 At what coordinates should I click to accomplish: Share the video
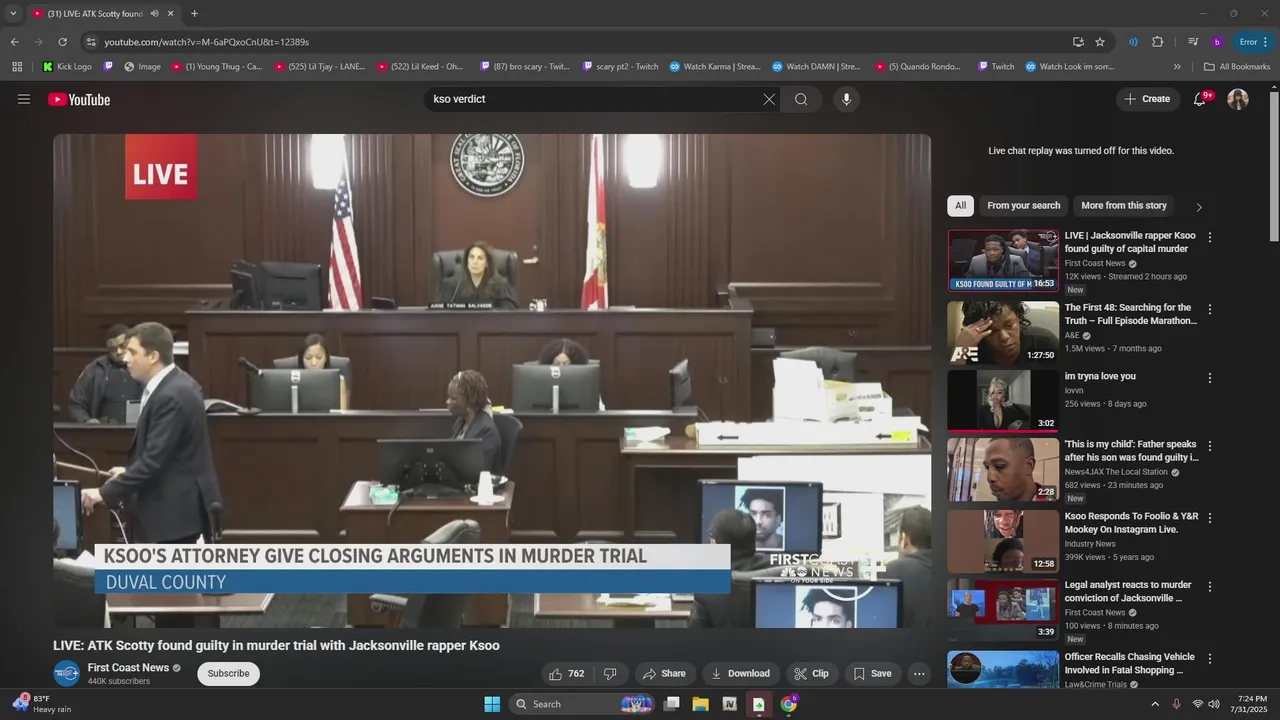coord(664,673)
